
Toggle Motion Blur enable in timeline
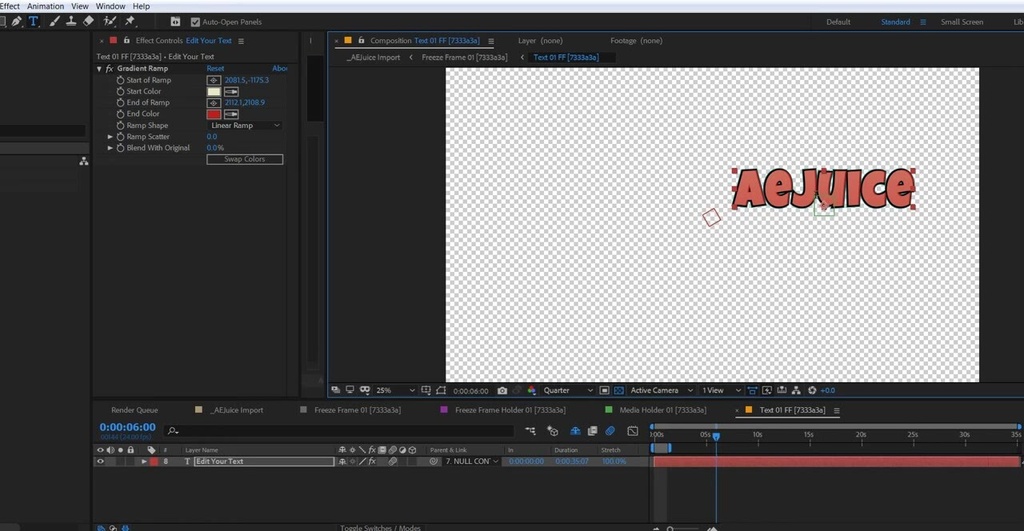point(610,431)
